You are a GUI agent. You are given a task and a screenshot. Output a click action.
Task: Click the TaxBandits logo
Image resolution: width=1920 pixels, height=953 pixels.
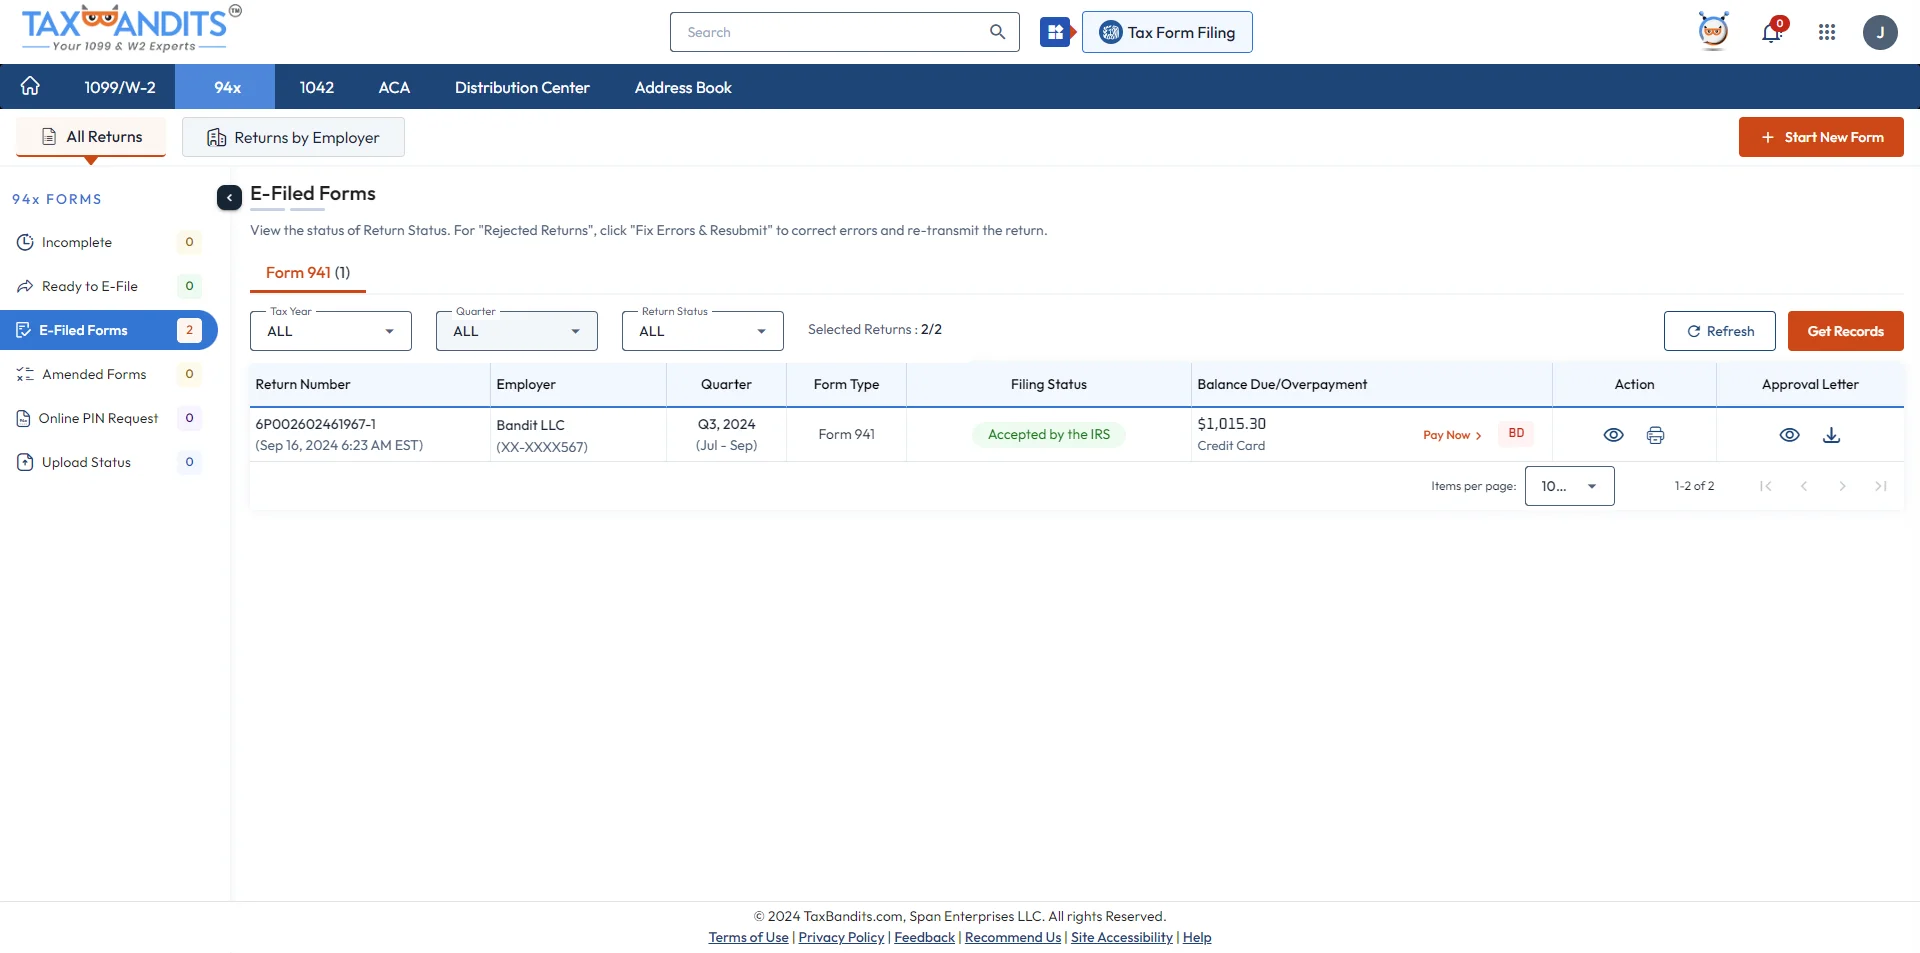(x=130, y=29)
